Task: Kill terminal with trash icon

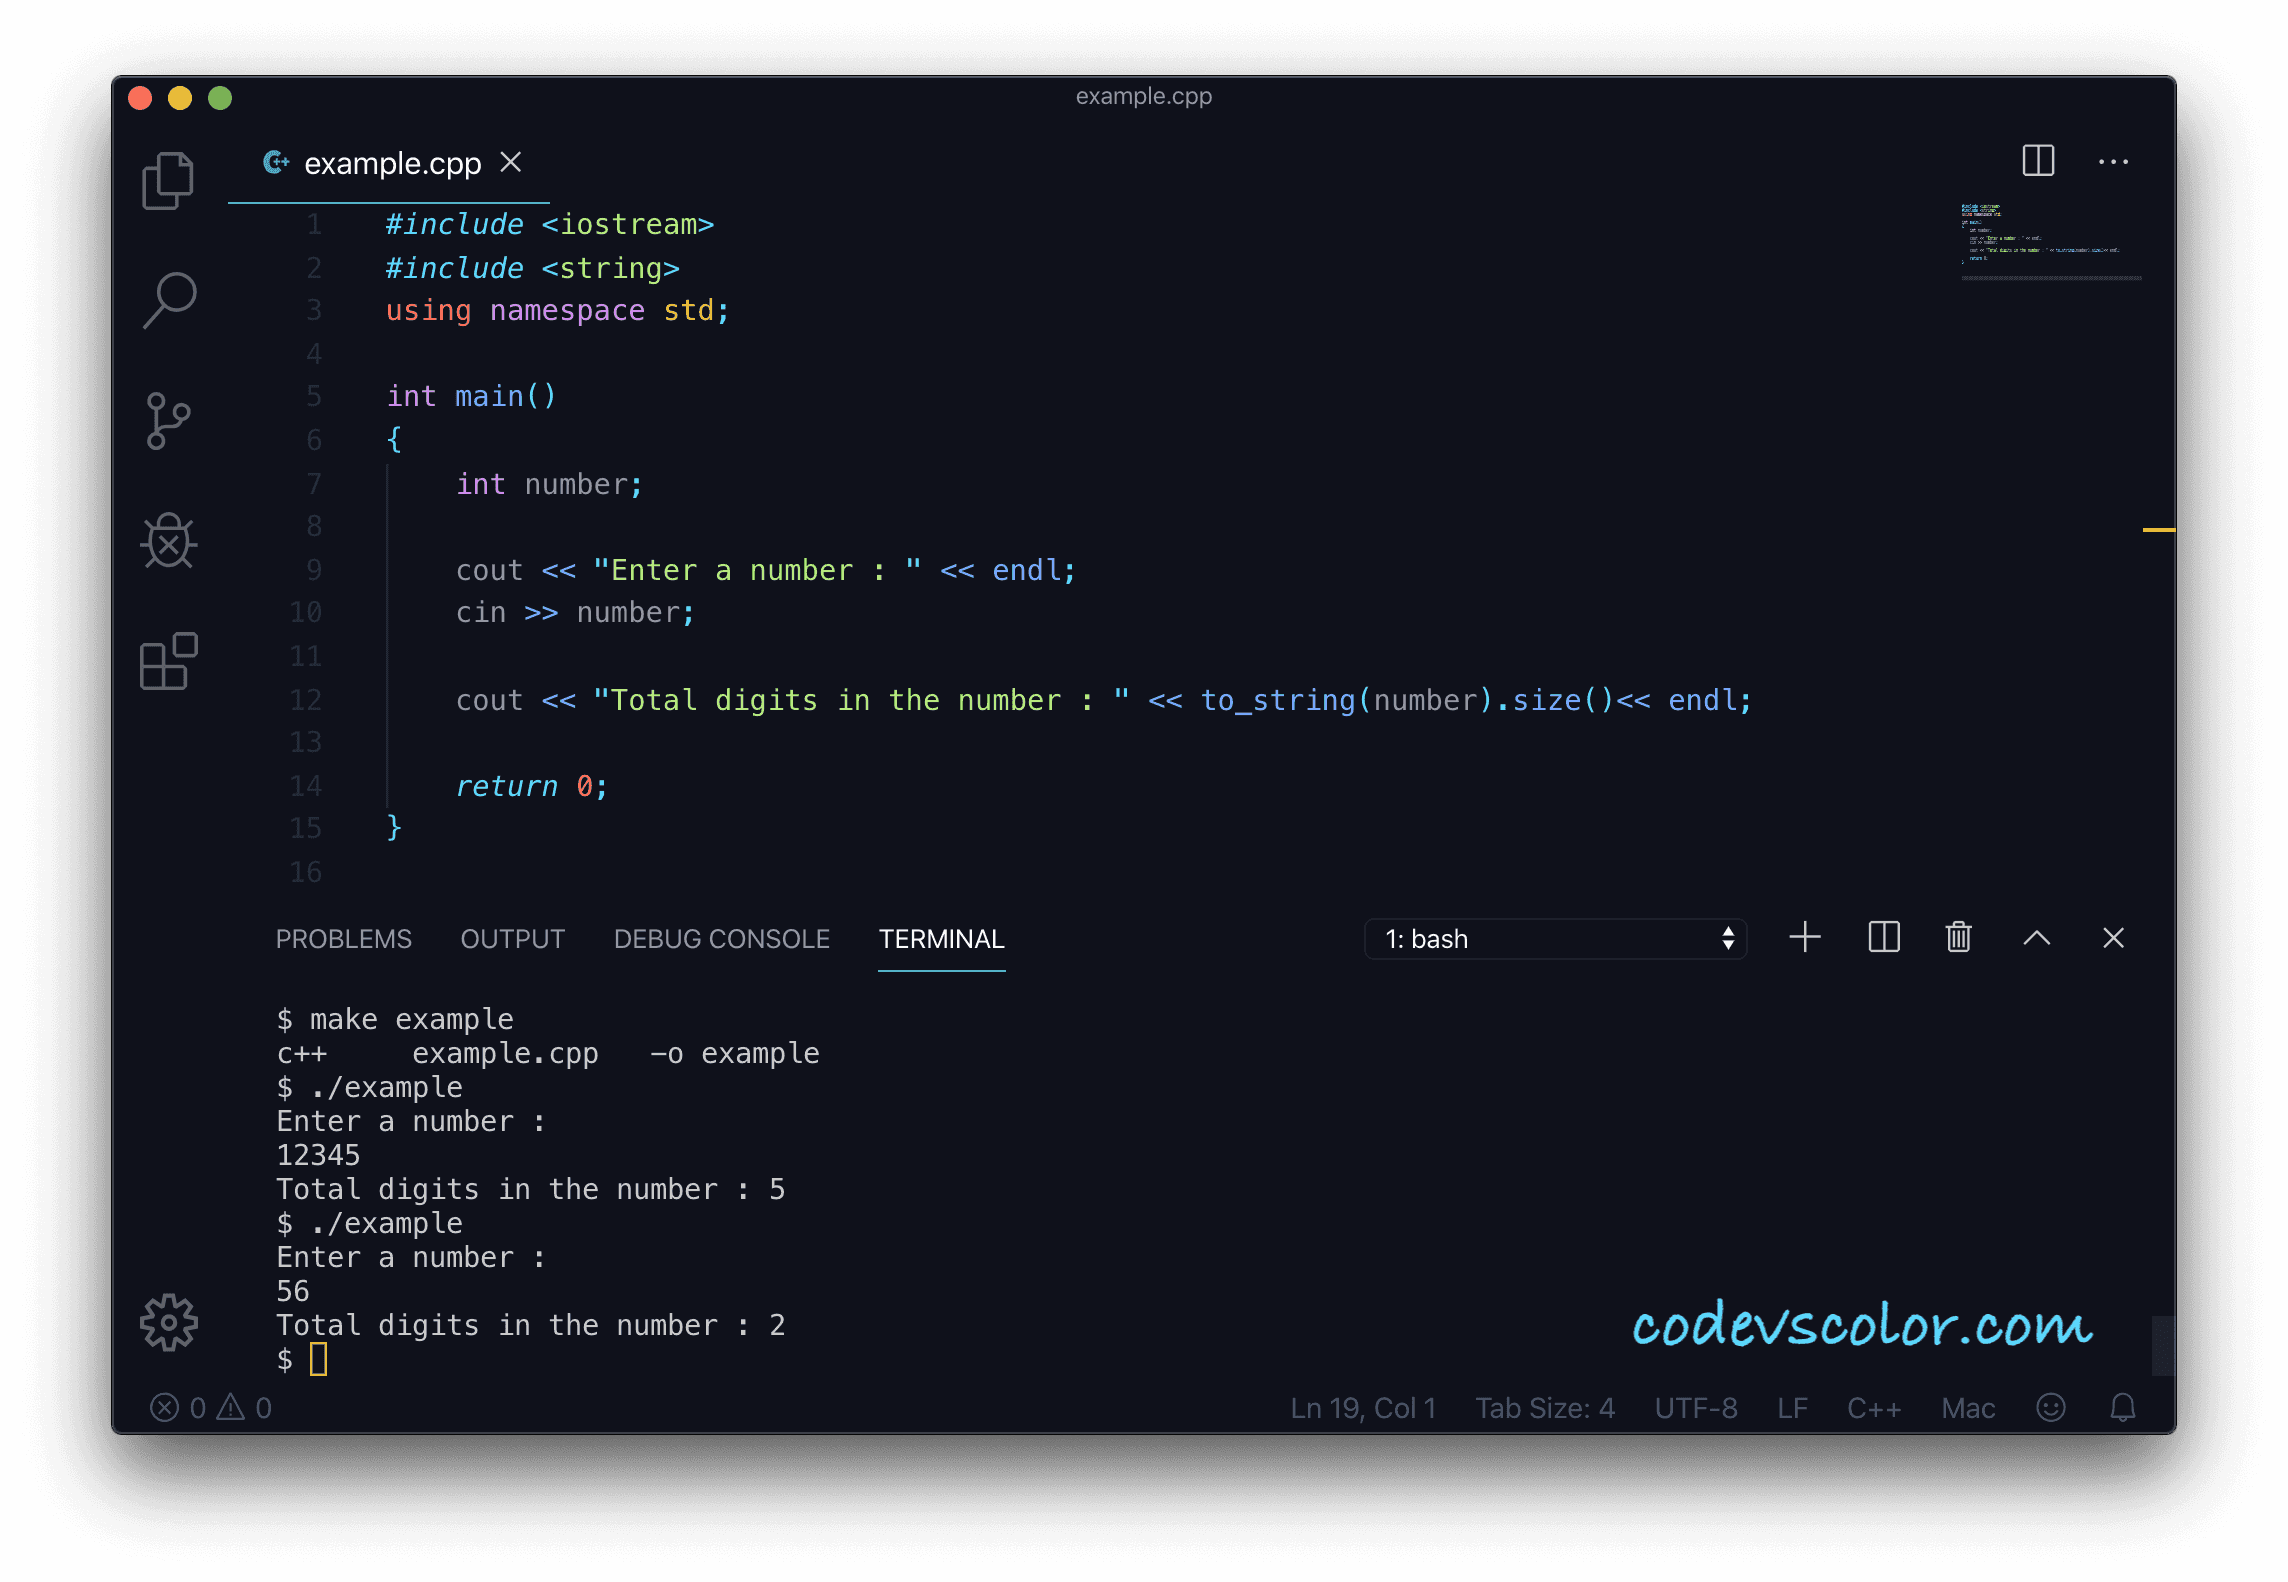Action: pos(1958,938)
